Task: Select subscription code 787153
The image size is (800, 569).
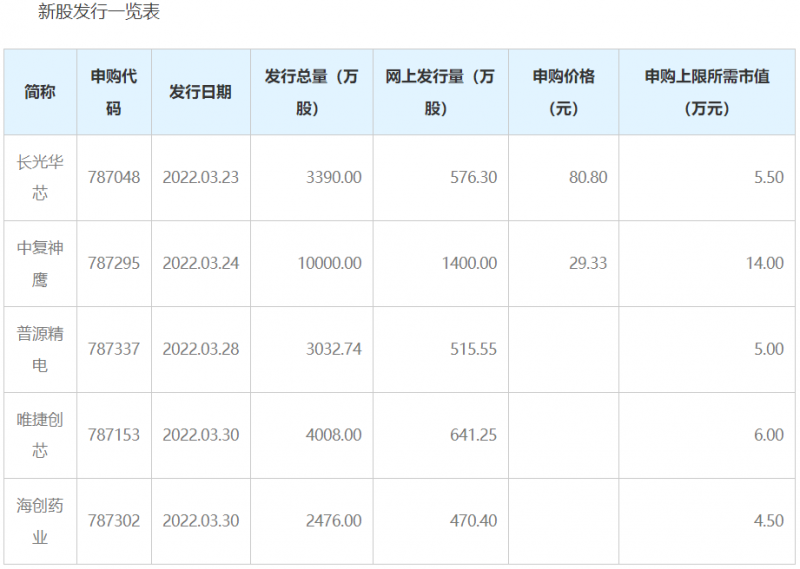Action: click(114, 435)
